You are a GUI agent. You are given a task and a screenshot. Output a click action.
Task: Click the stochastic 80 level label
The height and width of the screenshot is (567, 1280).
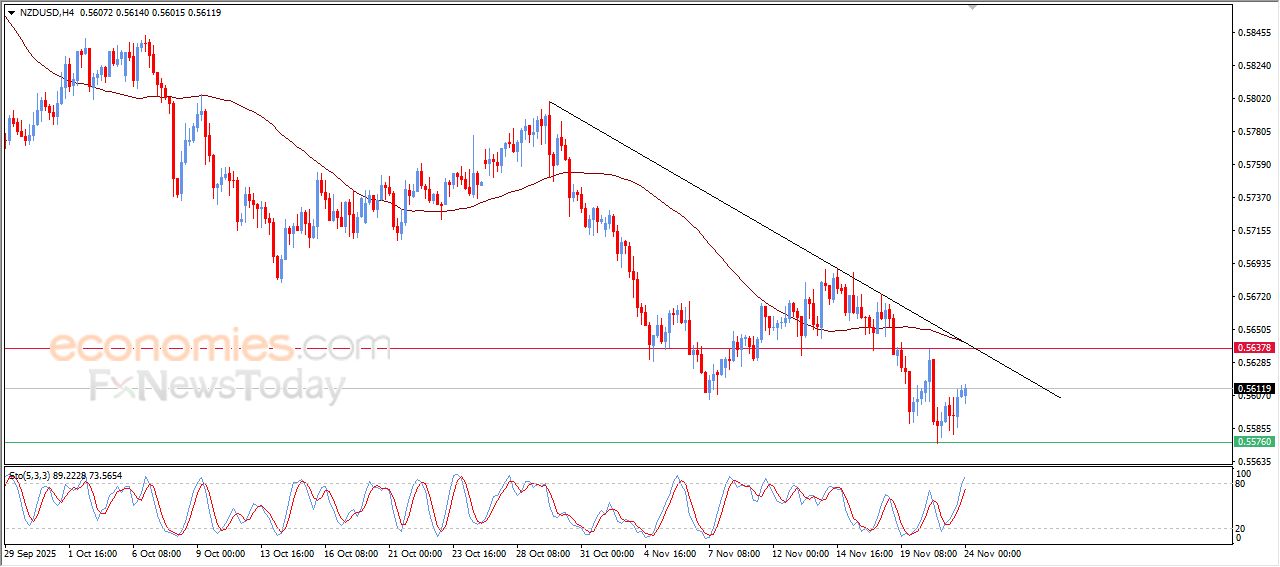click(1244, 484)
